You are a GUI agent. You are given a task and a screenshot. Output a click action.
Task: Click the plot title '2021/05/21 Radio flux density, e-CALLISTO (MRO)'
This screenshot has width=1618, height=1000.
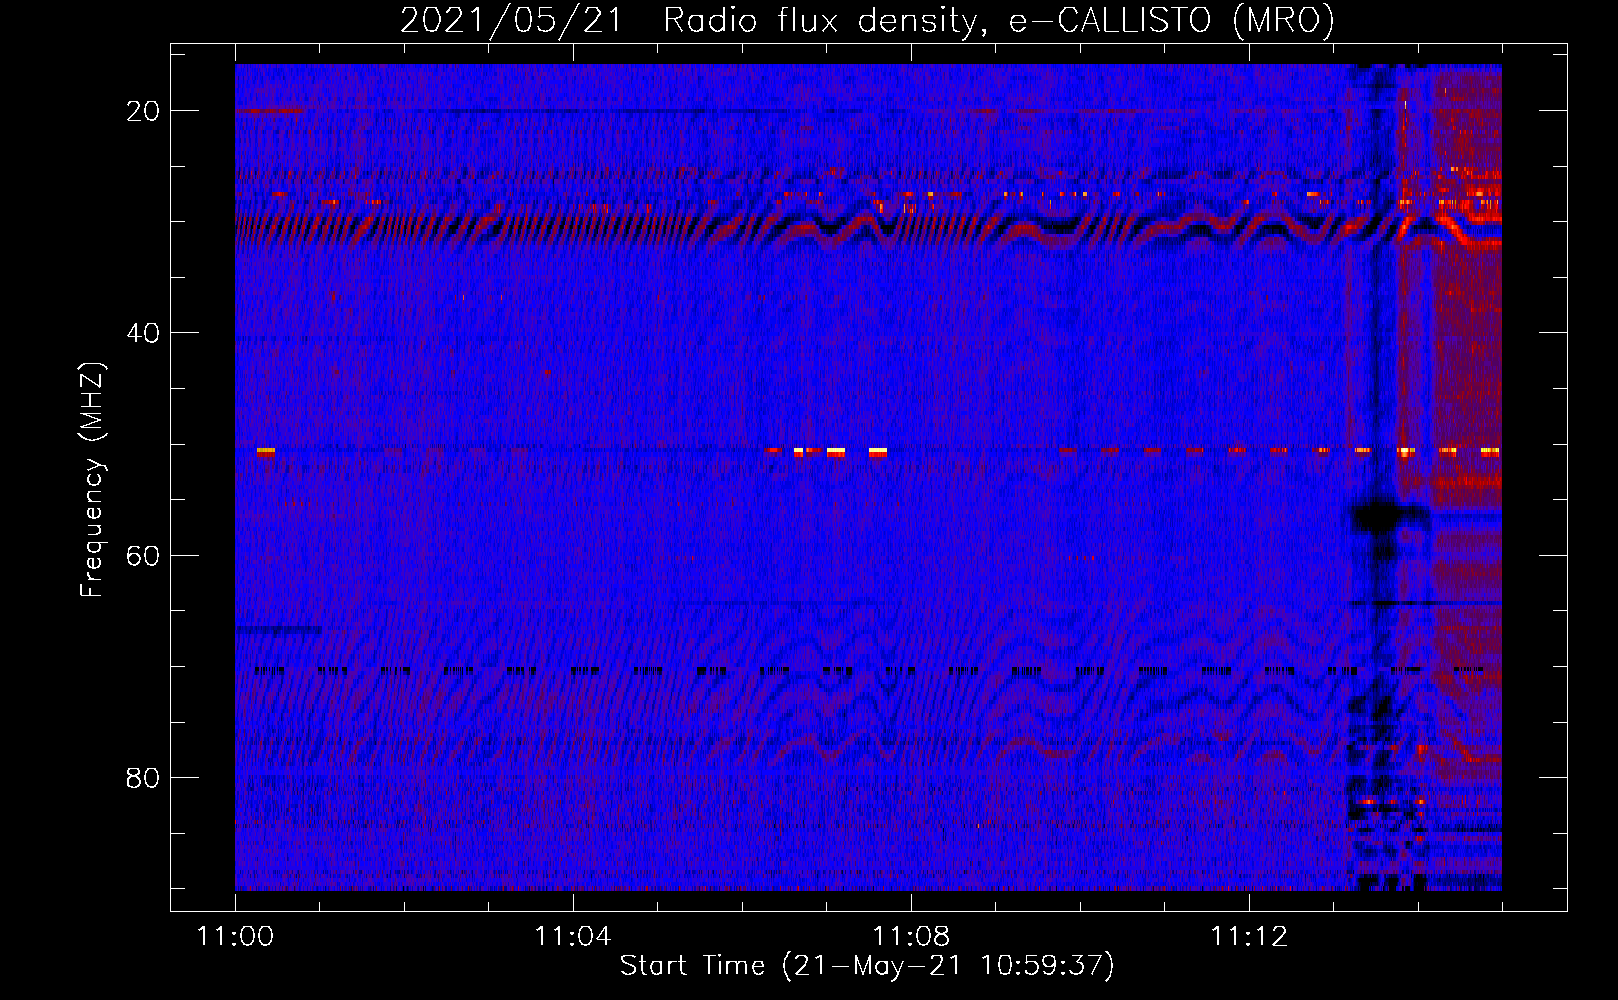pos(867,20)
